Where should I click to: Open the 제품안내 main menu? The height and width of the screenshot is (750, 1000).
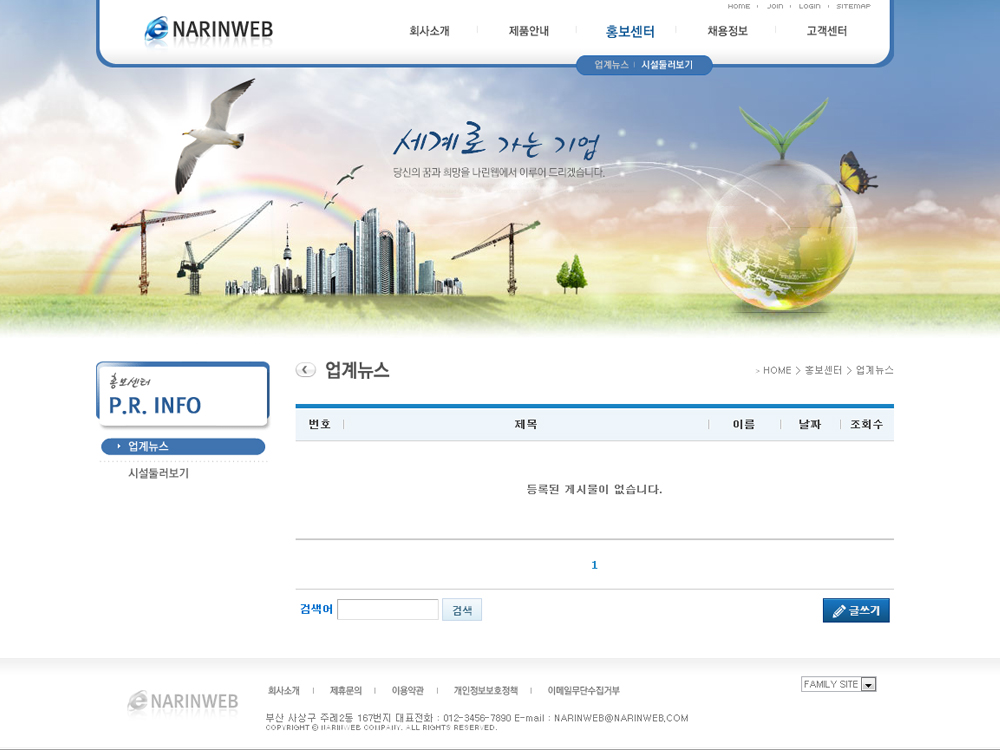tap(528, 31)
